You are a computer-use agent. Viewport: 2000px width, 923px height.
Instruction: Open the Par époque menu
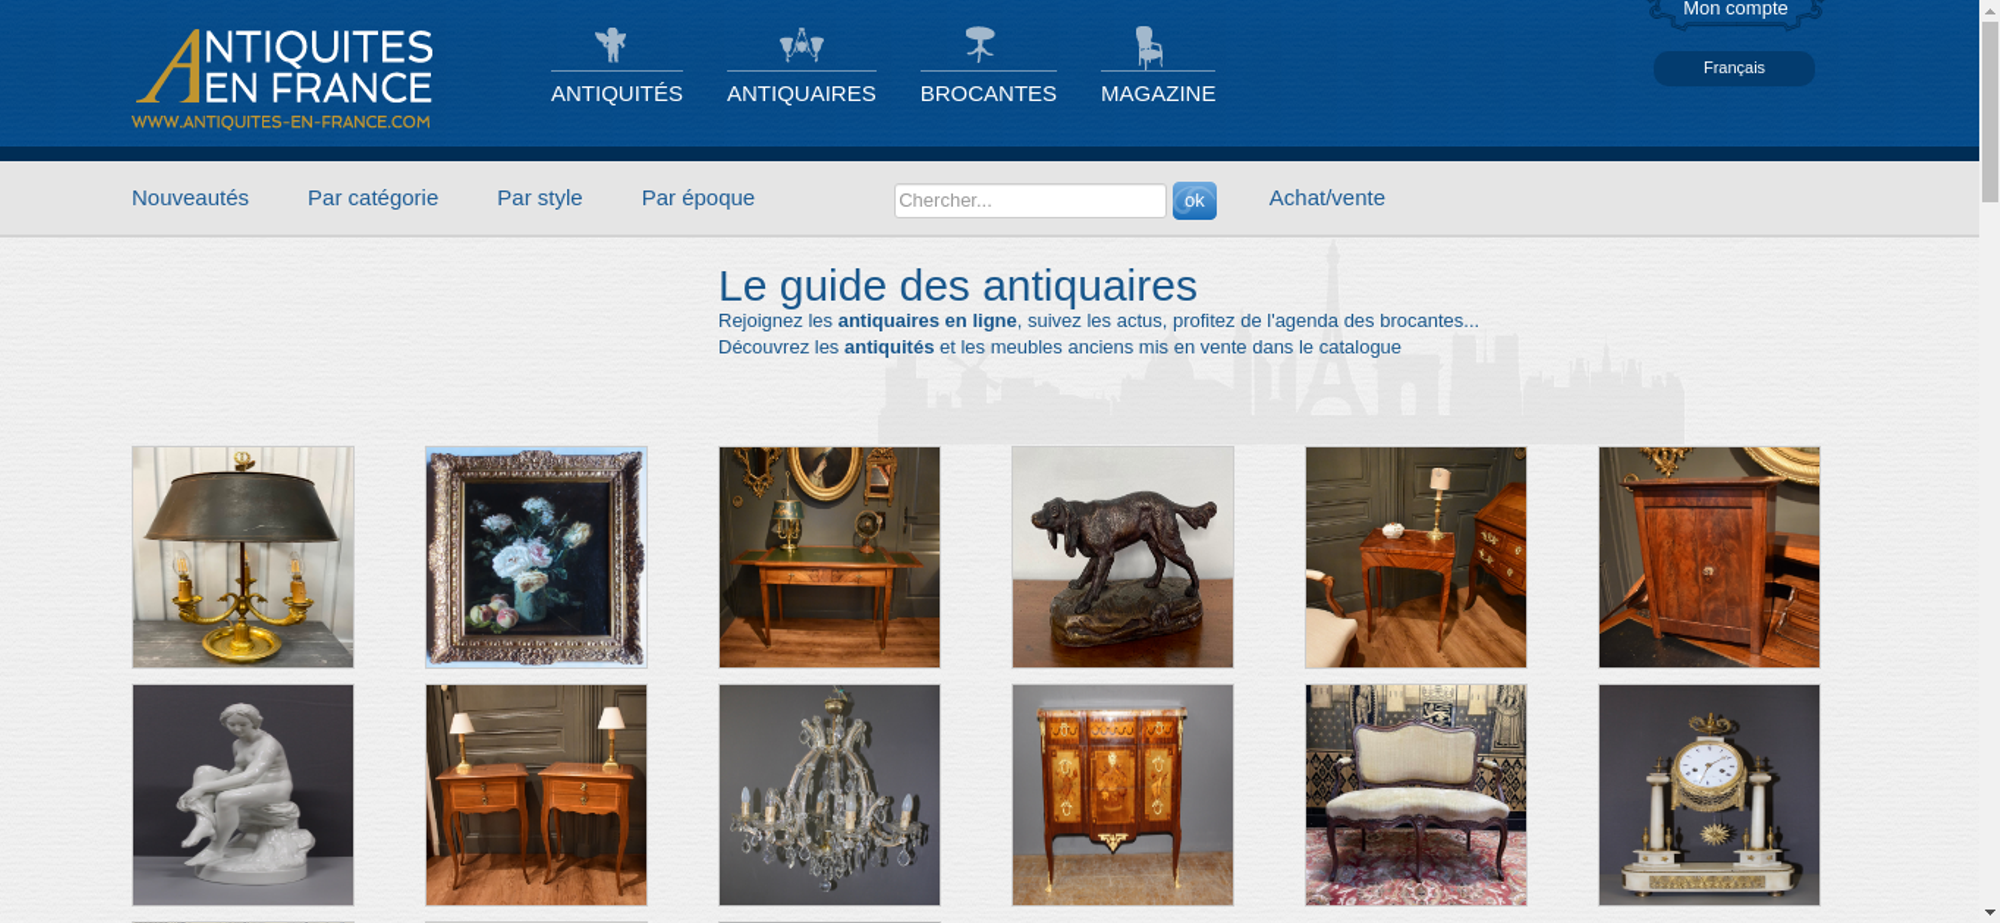point(698,198)
